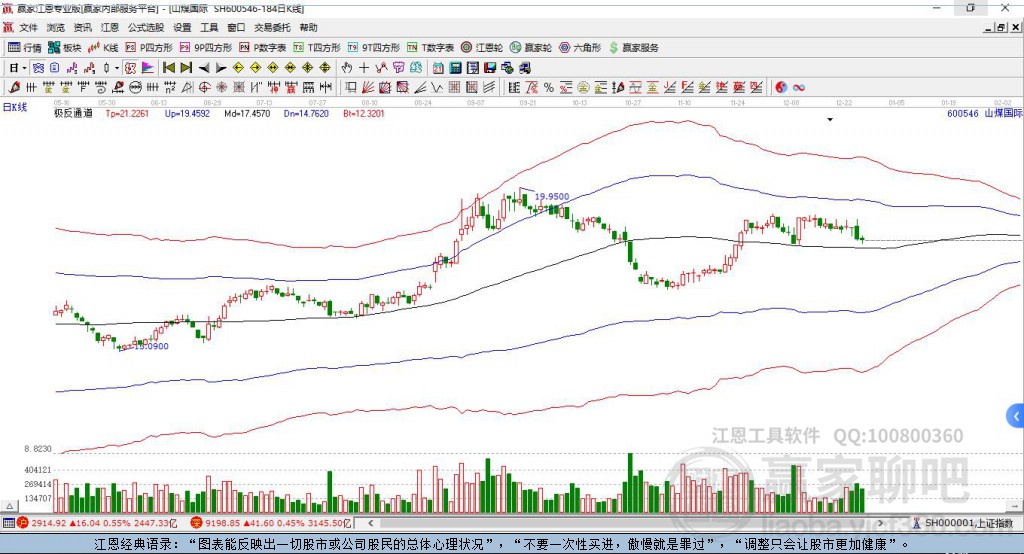Open the T数字表 tool
This screenshot has height=554, width=1024.
point(430,48)
